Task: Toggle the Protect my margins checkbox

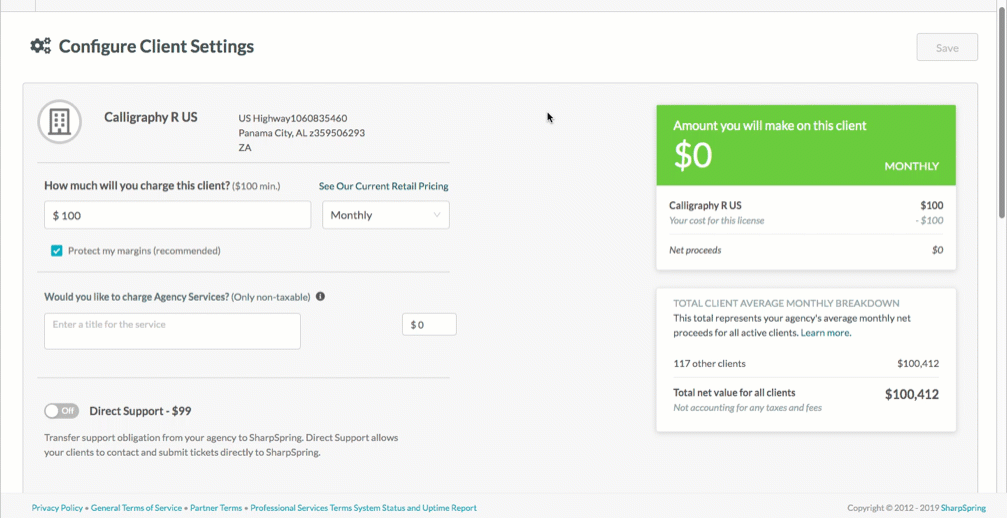Action: (x=57, y=250)
